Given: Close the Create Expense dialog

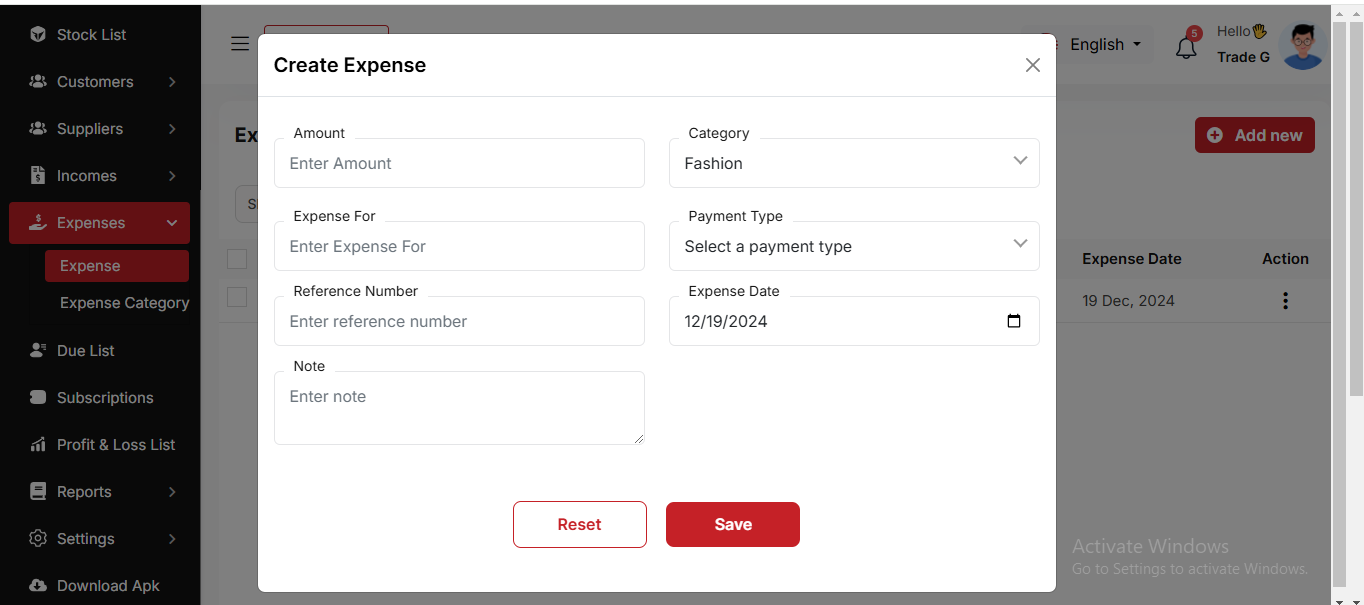Looking at the screenshot, I should tap(1032, 65).
